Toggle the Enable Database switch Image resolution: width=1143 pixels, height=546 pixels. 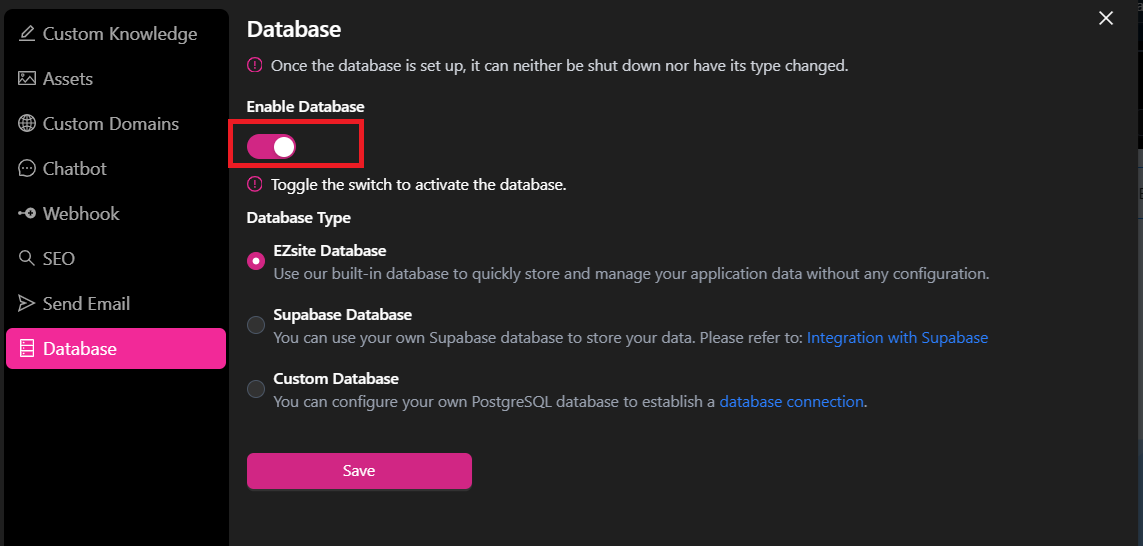point(271,147)
